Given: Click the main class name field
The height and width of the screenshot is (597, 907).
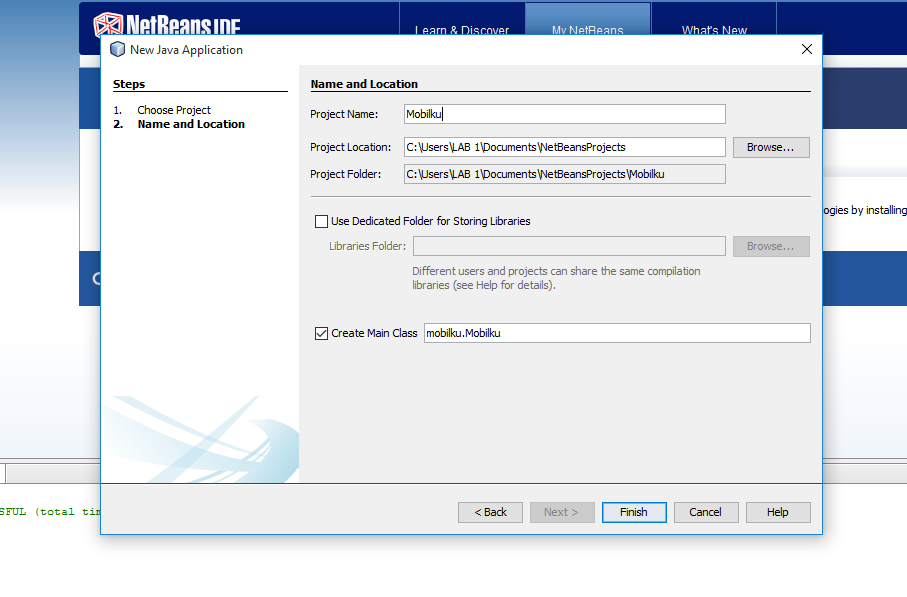Looking at the screenshot, I should 617,333.
